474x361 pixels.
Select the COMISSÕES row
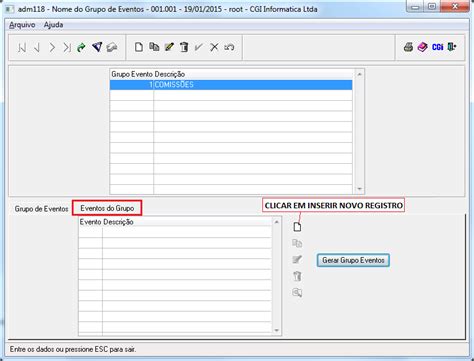231,85
